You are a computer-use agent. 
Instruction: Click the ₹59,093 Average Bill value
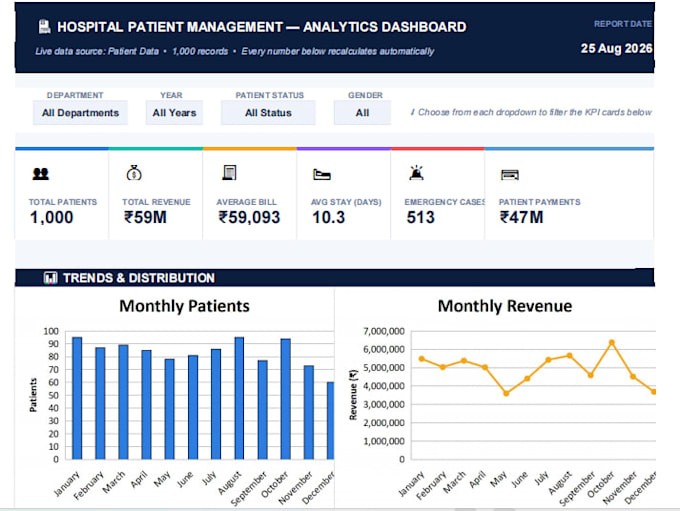point(249,217)
